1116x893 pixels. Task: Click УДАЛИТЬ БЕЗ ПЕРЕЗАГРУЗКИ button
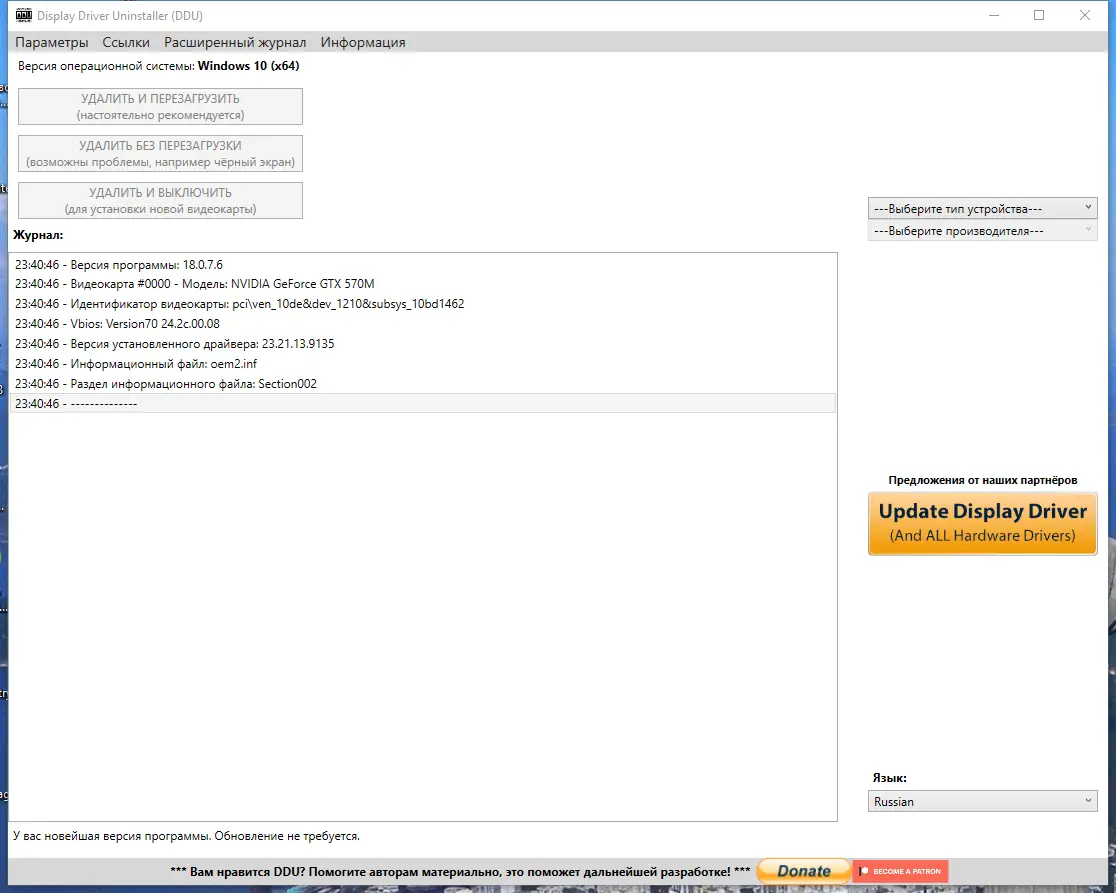159,152
